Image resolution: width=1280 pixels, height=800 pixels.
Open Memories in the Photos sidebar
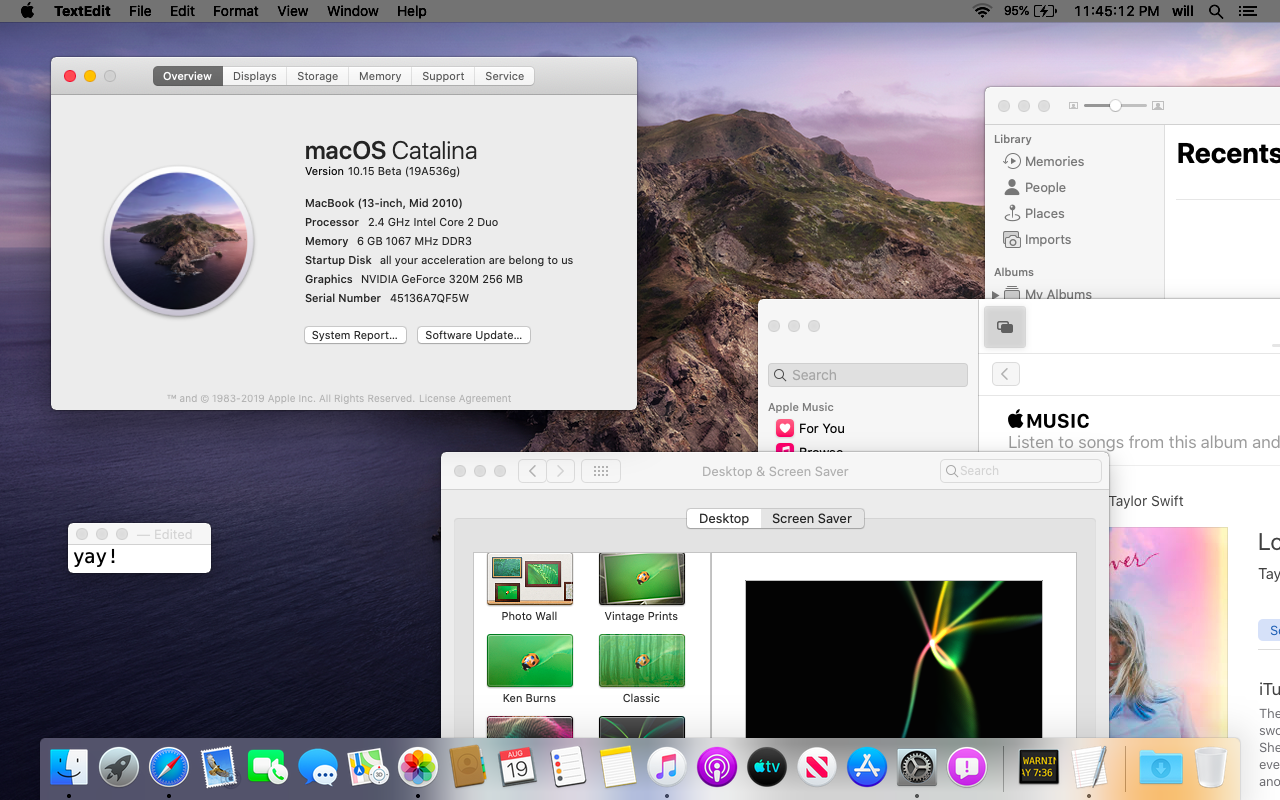(1044, 161)
